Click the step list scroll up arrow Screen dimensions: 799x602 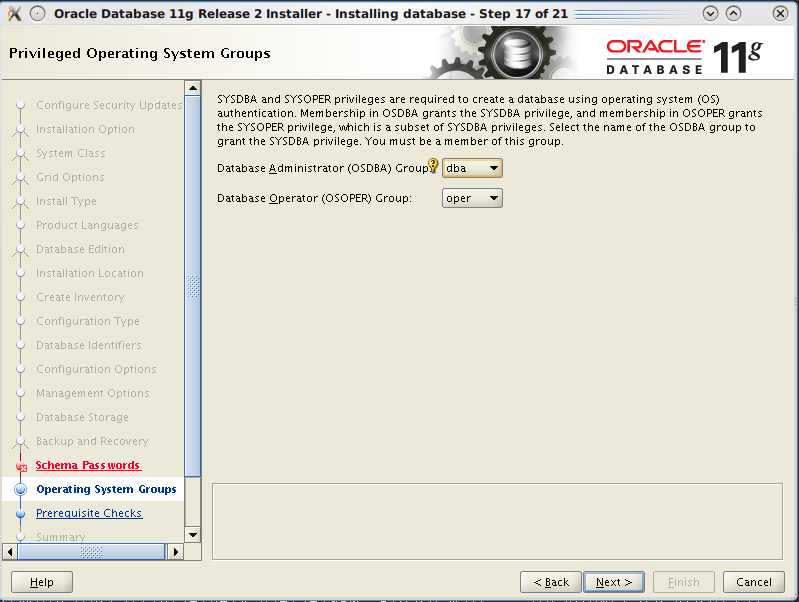(193, 88)
